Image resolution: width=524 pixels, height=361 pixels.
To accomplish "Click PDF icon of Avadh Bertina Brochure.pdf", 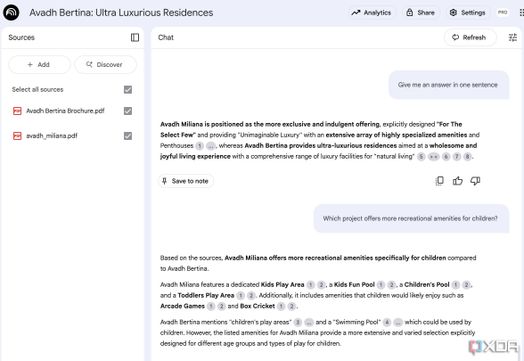I will (x=17, y=111).
